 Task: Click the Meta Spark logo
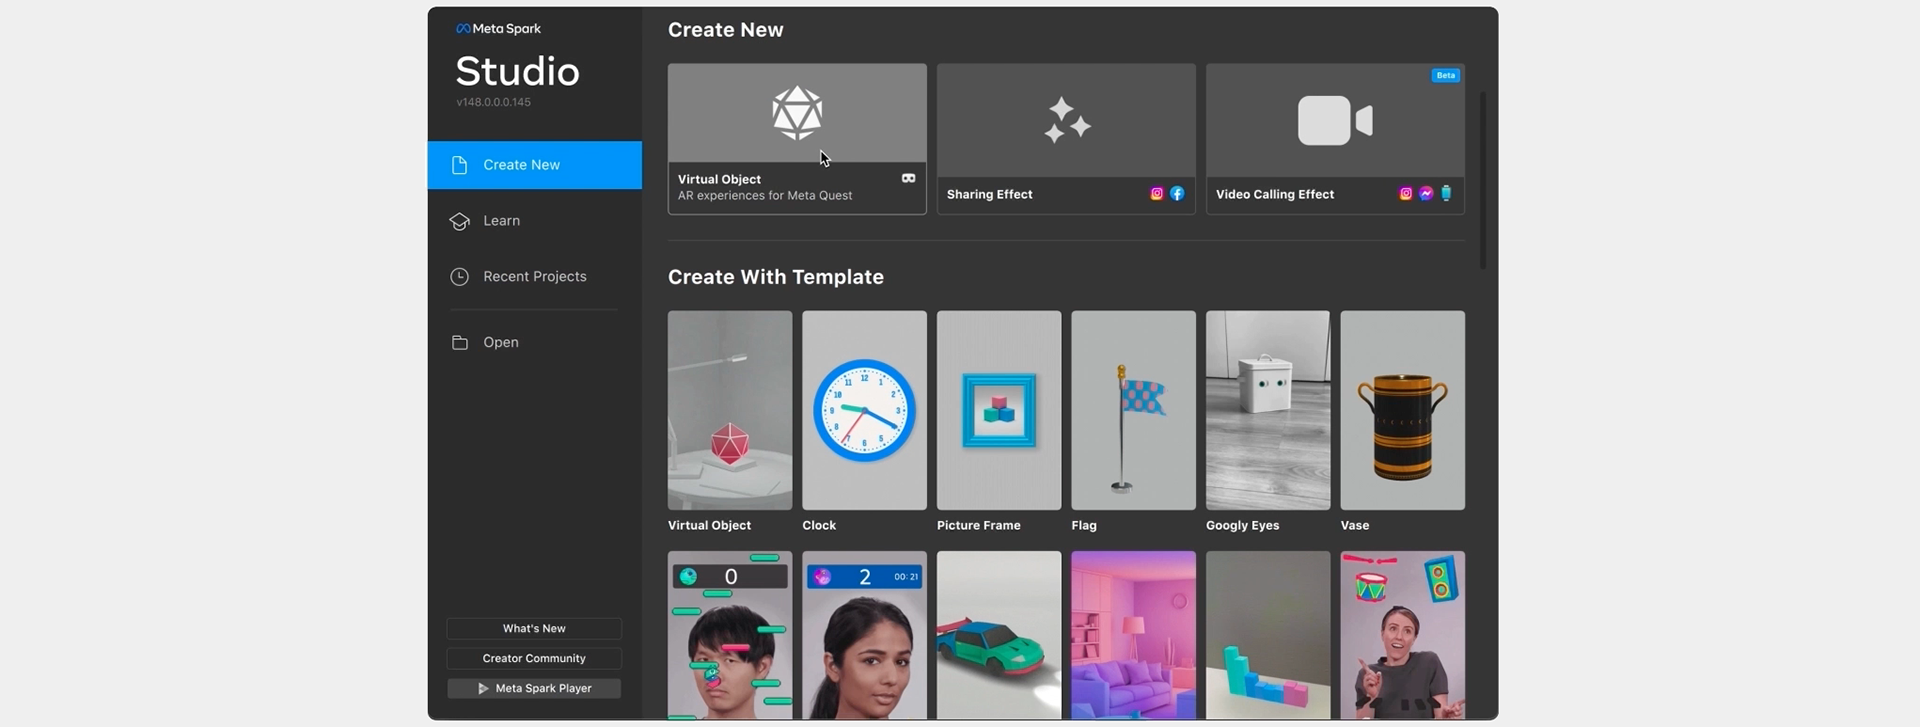point(498,29)
